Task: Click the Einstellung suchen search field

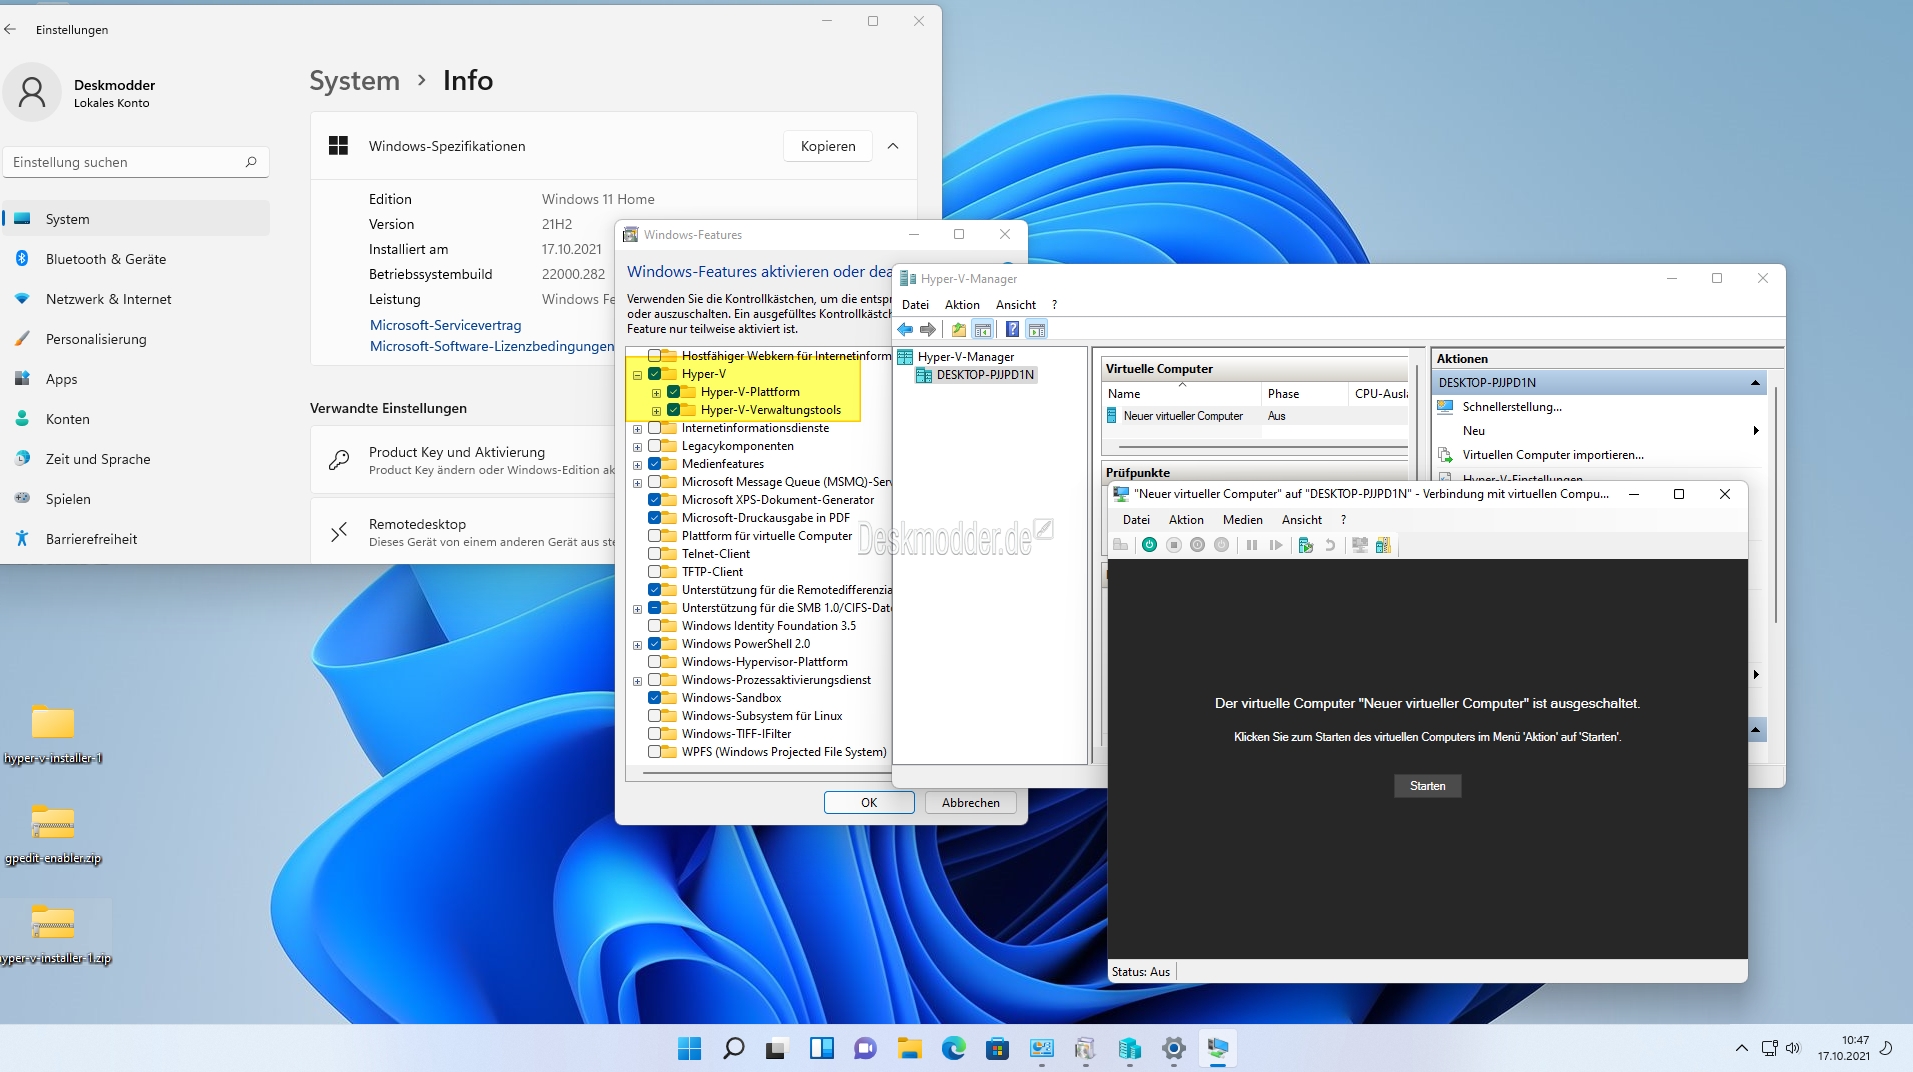Action: click(136, 162)
